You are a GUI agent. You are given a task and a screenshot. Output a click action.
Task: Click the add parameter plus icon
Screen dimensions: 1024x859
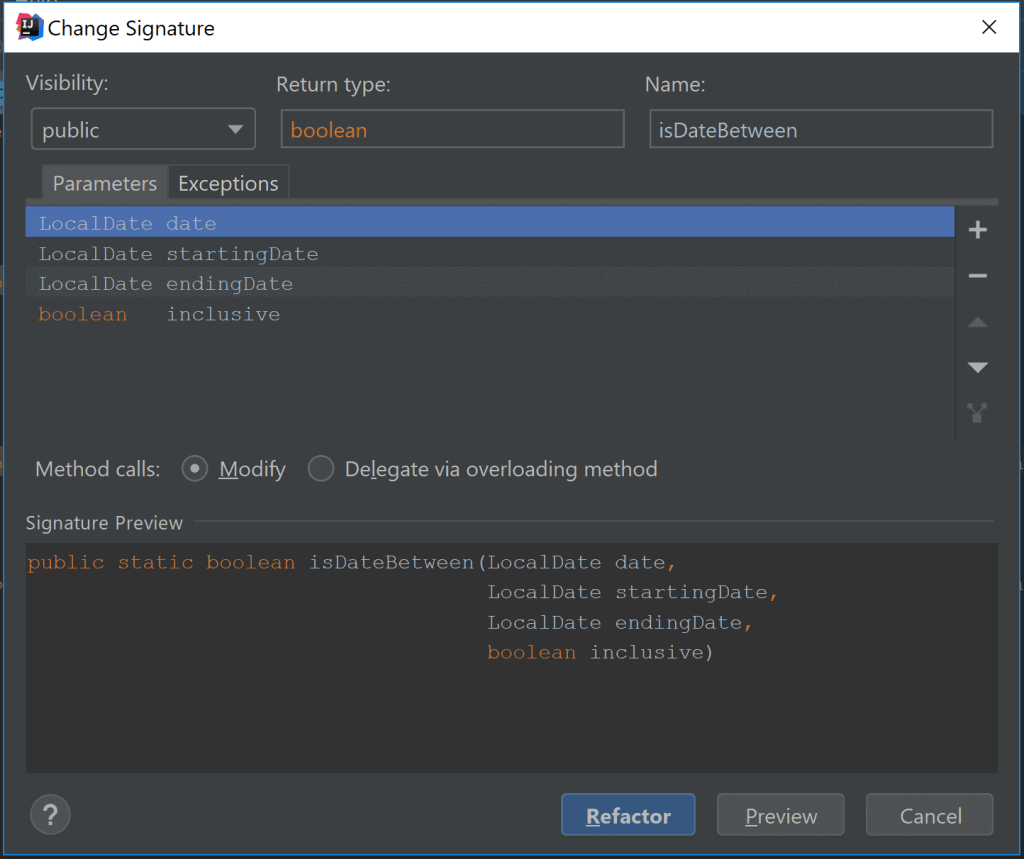(977, 230)
